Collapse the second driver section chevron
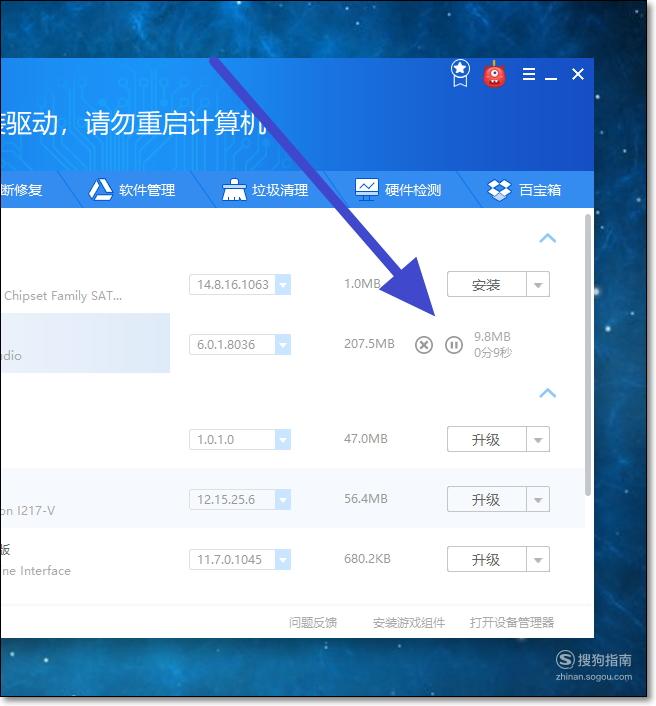656x706 pixels. (x=547, y=393)
